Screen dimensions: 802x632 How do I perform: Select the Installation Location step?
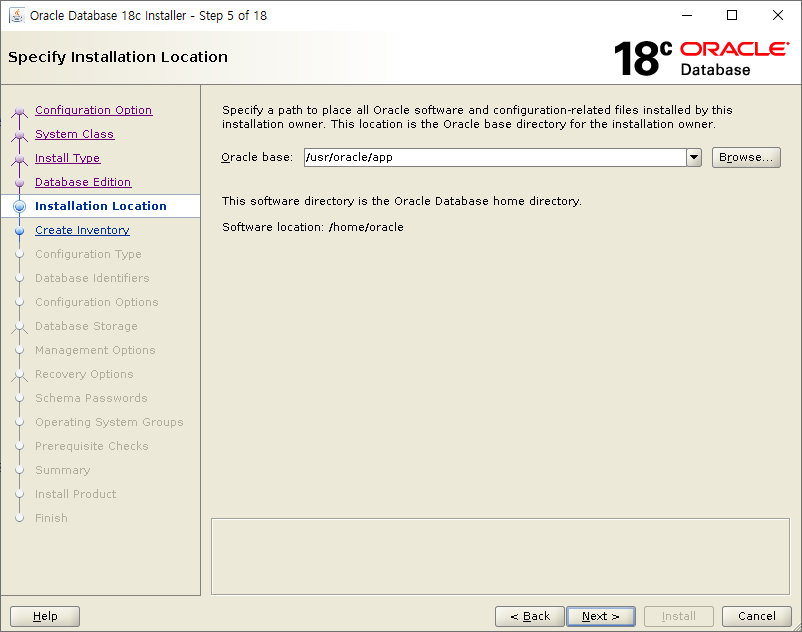[101, 206]
